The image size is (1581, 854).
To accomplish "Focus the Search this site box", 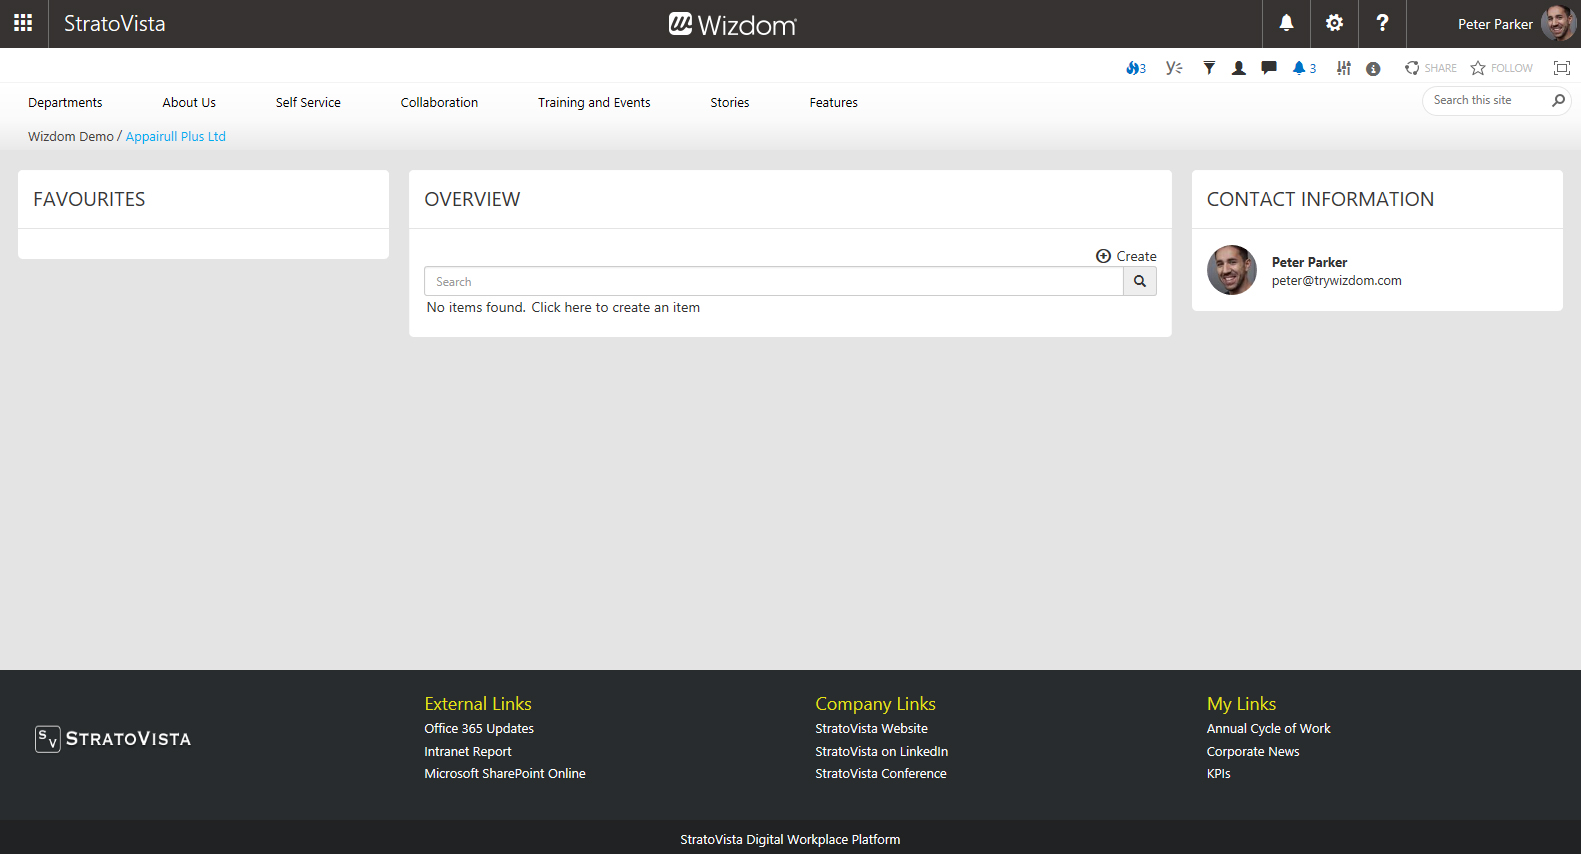I will pos(1488,100).
